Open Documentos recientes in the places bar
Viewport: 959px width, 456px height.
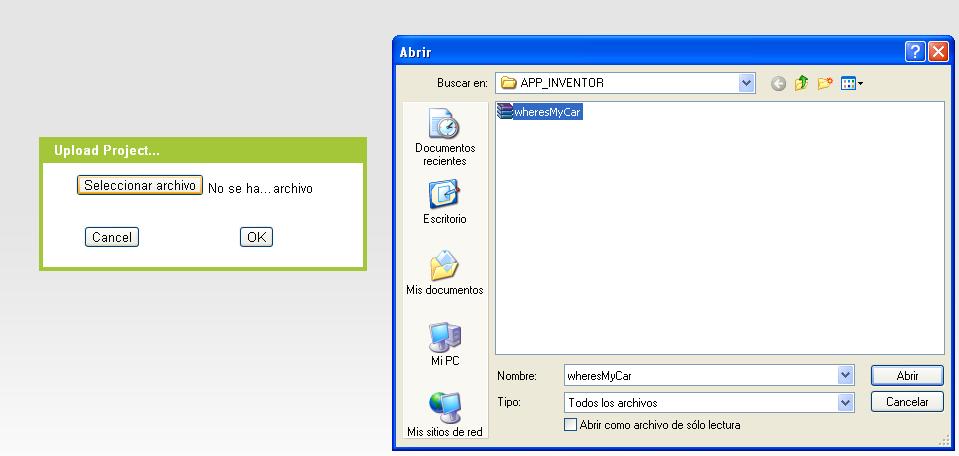445,137
